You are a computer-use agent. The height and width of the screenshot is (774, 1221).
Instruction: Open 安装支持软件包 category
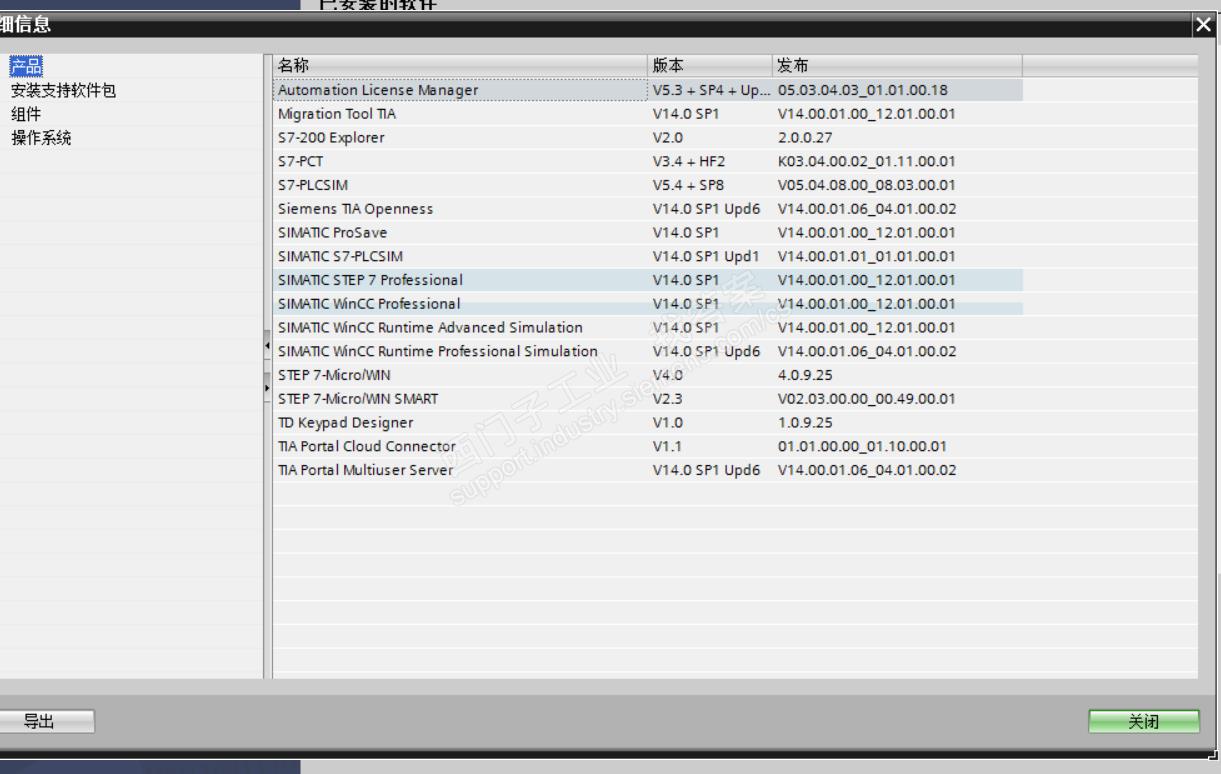coord(64,90)
